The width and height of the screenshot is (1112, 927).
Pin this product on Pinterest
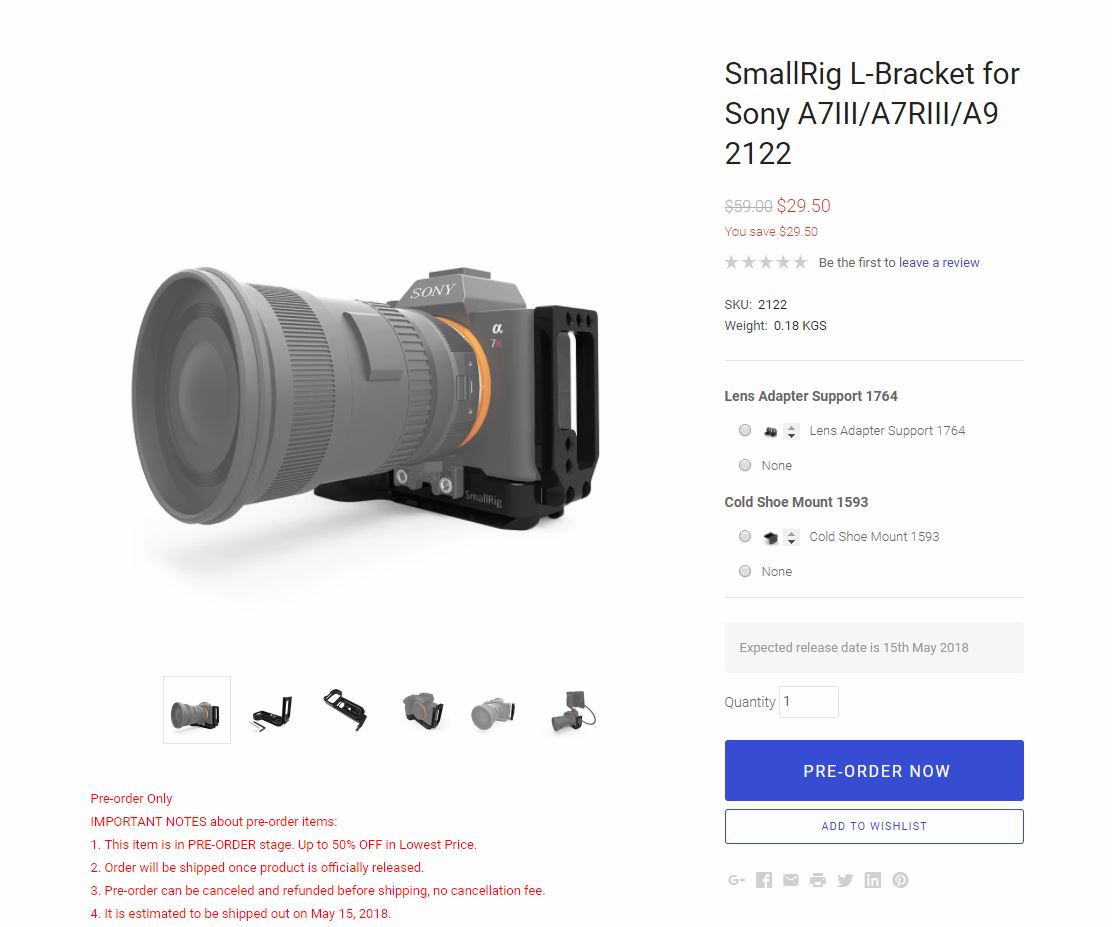(900, 880)
